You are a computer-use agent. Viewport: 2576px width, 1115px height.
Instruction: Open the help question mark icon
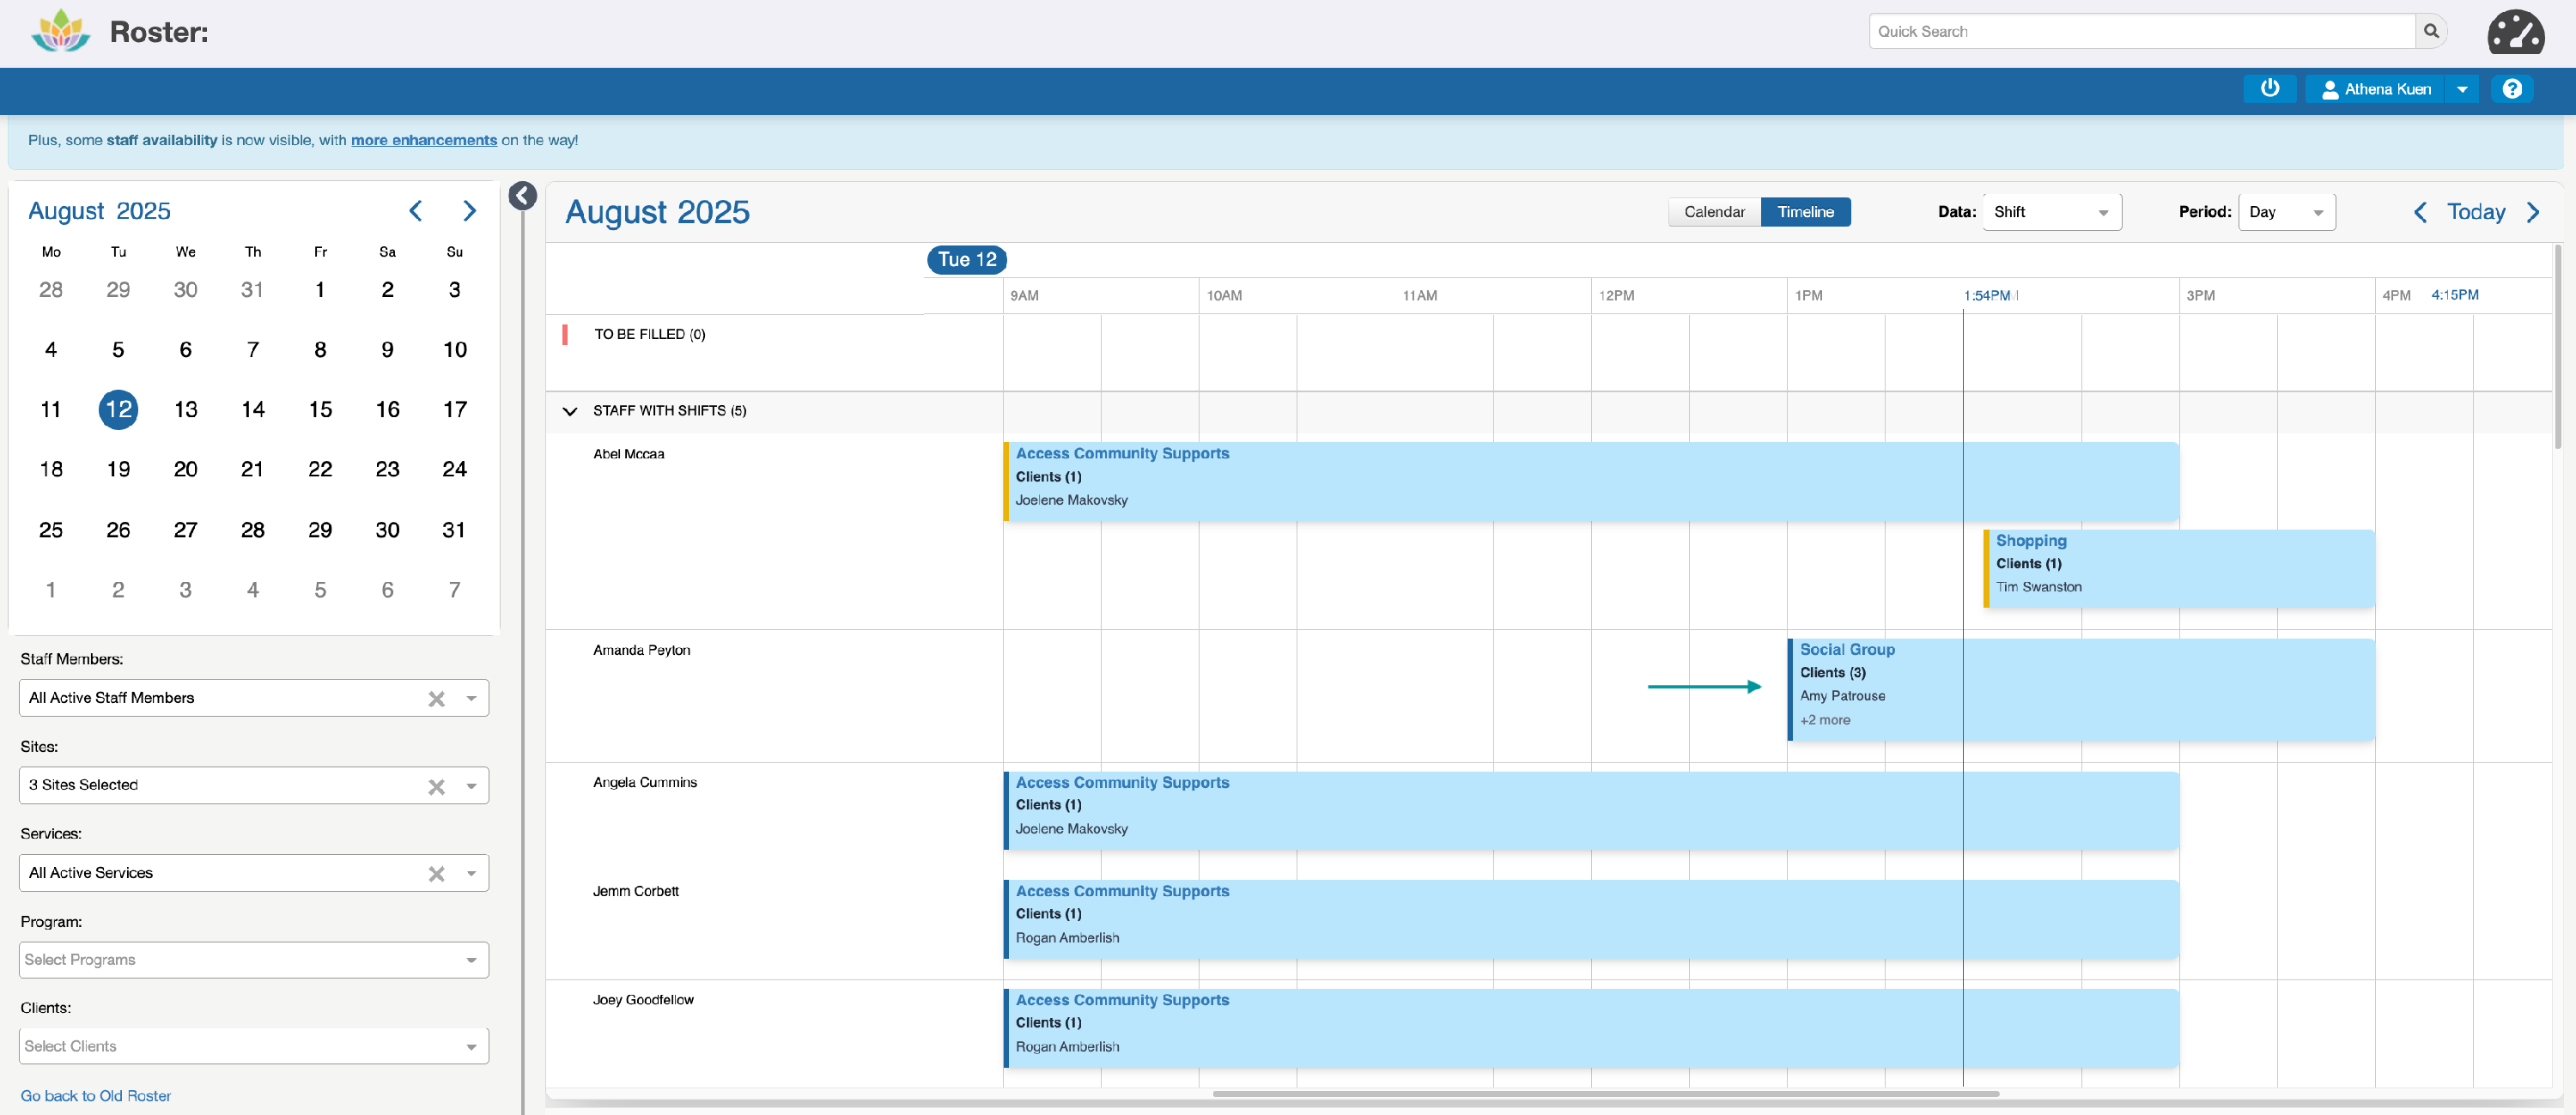click(x=2511, y=89)
